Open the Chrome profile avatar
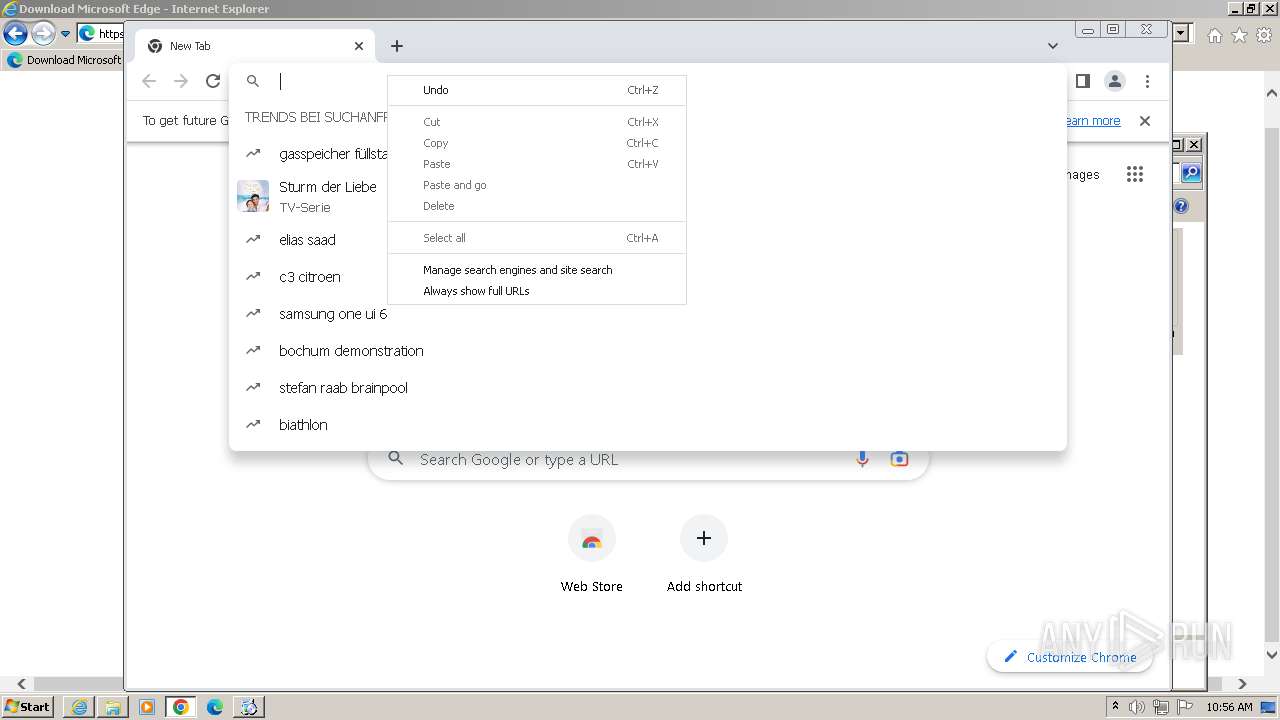This screenshot has width=1280, height=720. coord(1114,81)
